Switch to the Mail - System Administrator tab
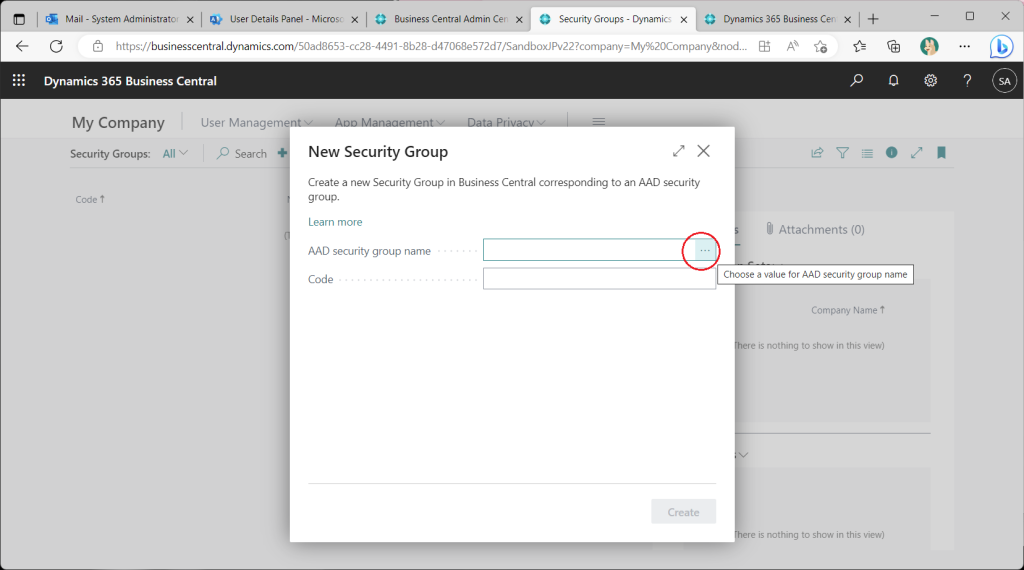 tap(120, 19)
